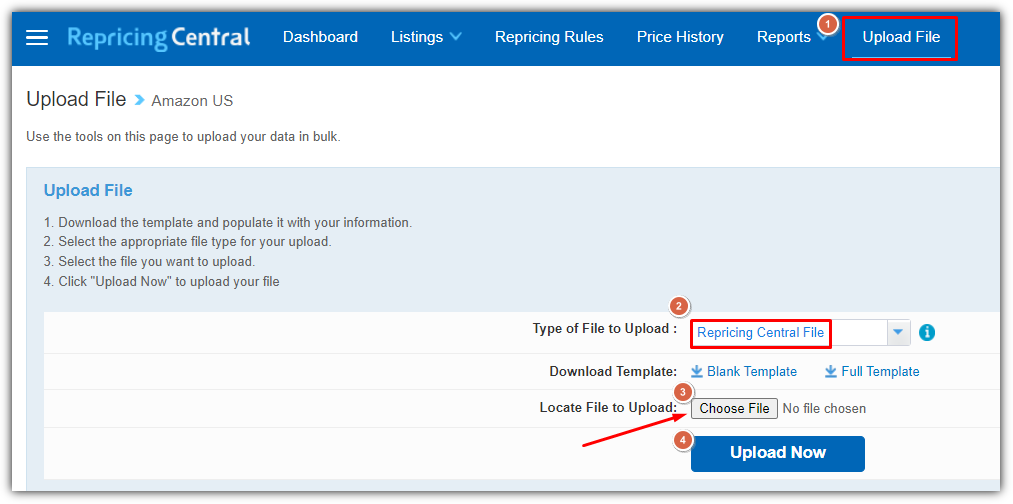
Task: Click instruction step 1 about downloading template
Action: tap(228, 223)
